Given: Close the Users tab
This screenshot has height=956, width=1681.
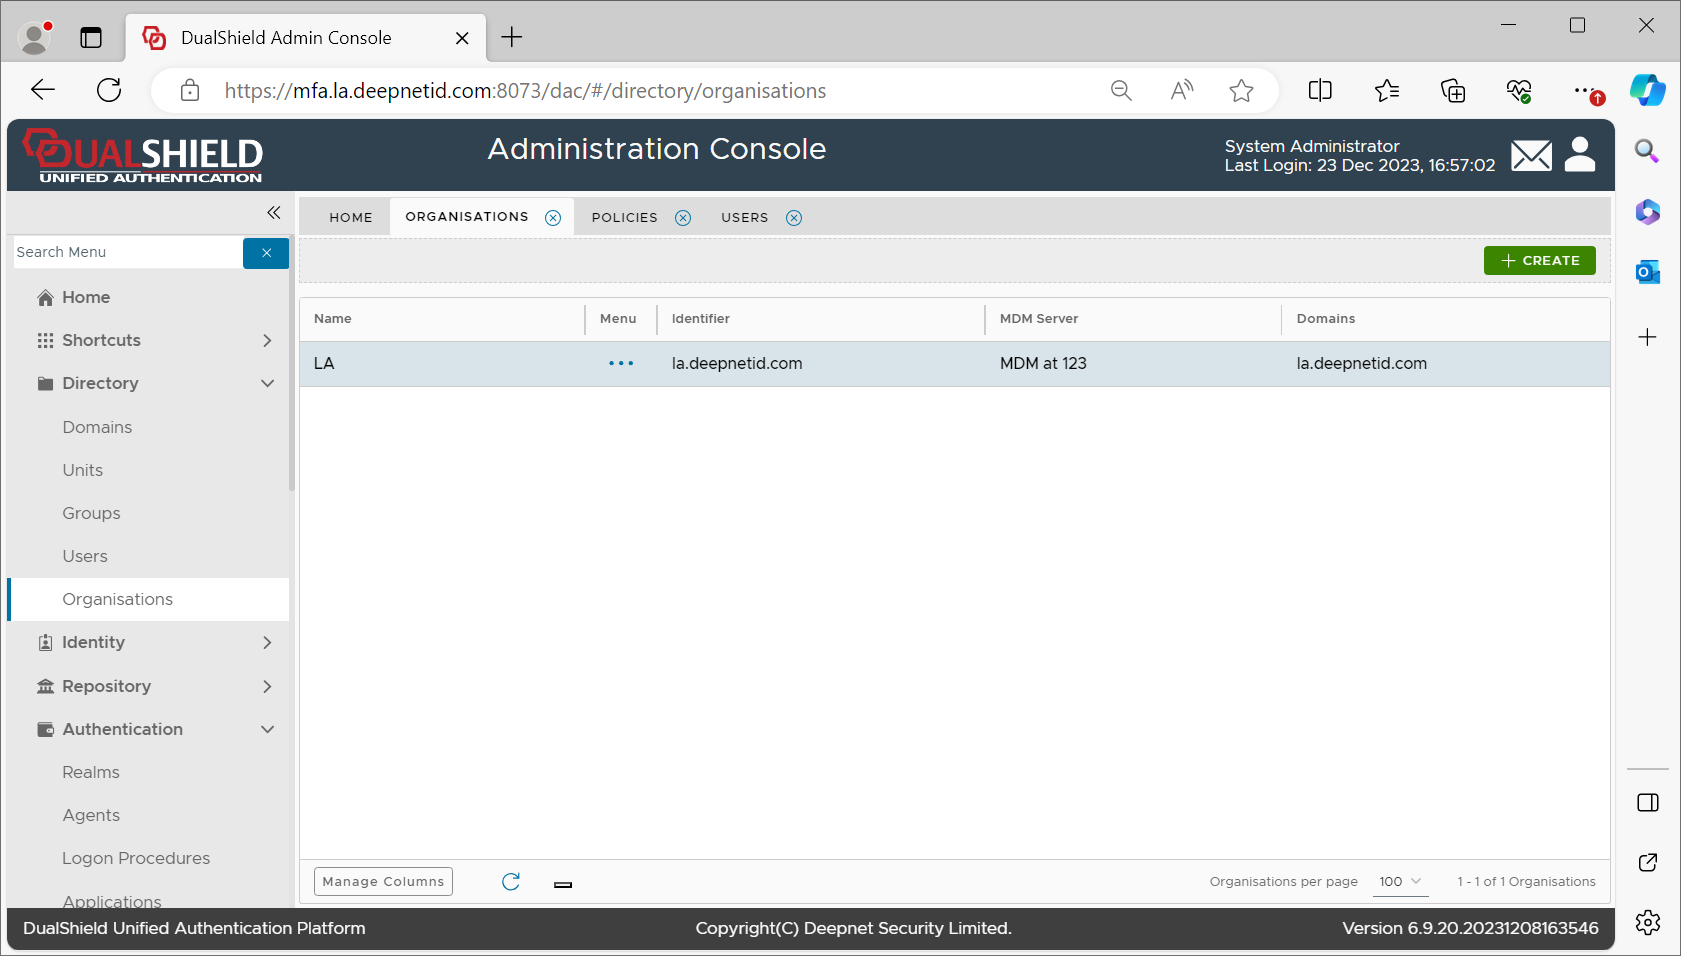Looking at the screenshot, I should (794, 218).
